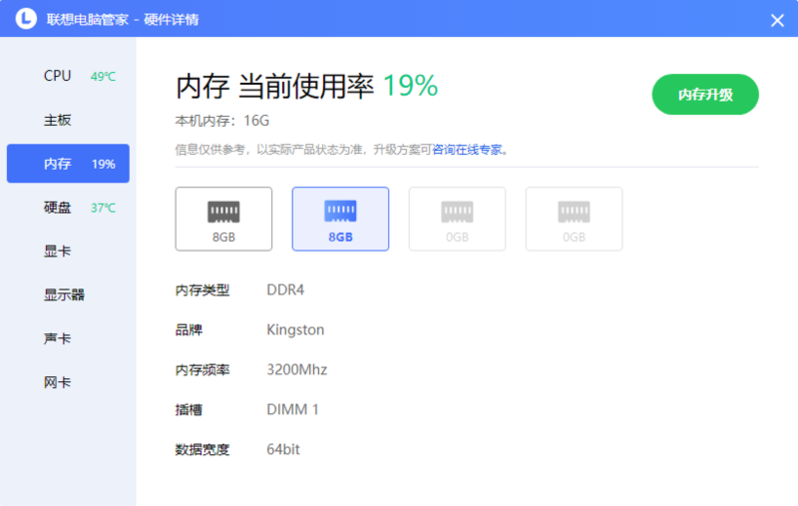Open the 咨询在线专家 online expert link
The height and width of the screenshot is (506, 798).
[466, 150]
